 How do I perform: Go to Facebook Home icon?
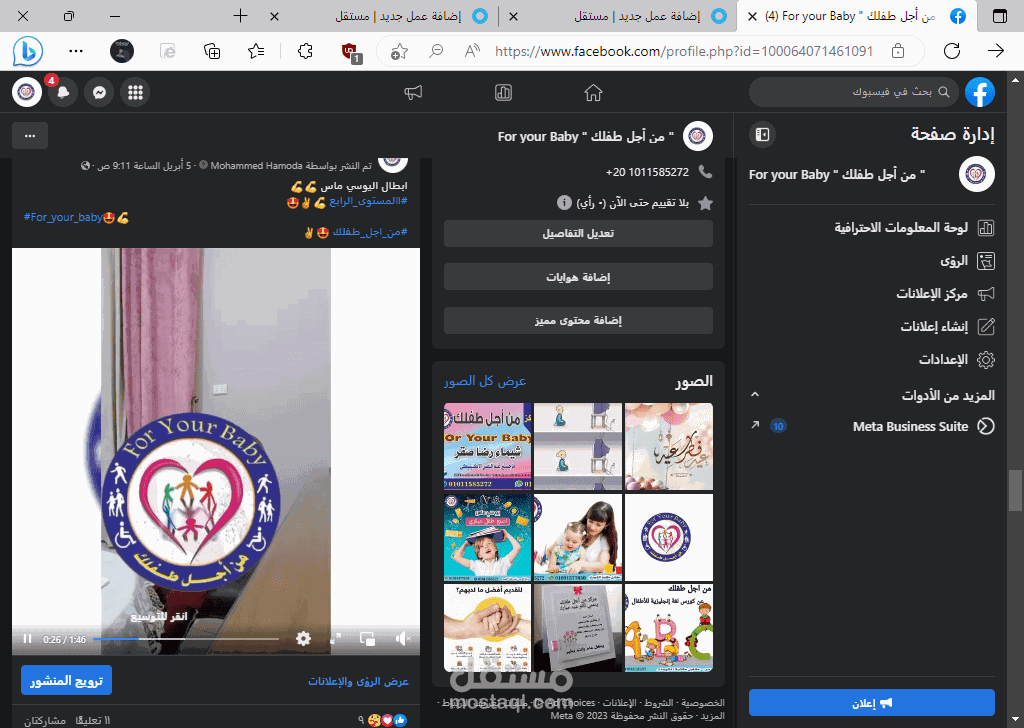tap(593, 93)
